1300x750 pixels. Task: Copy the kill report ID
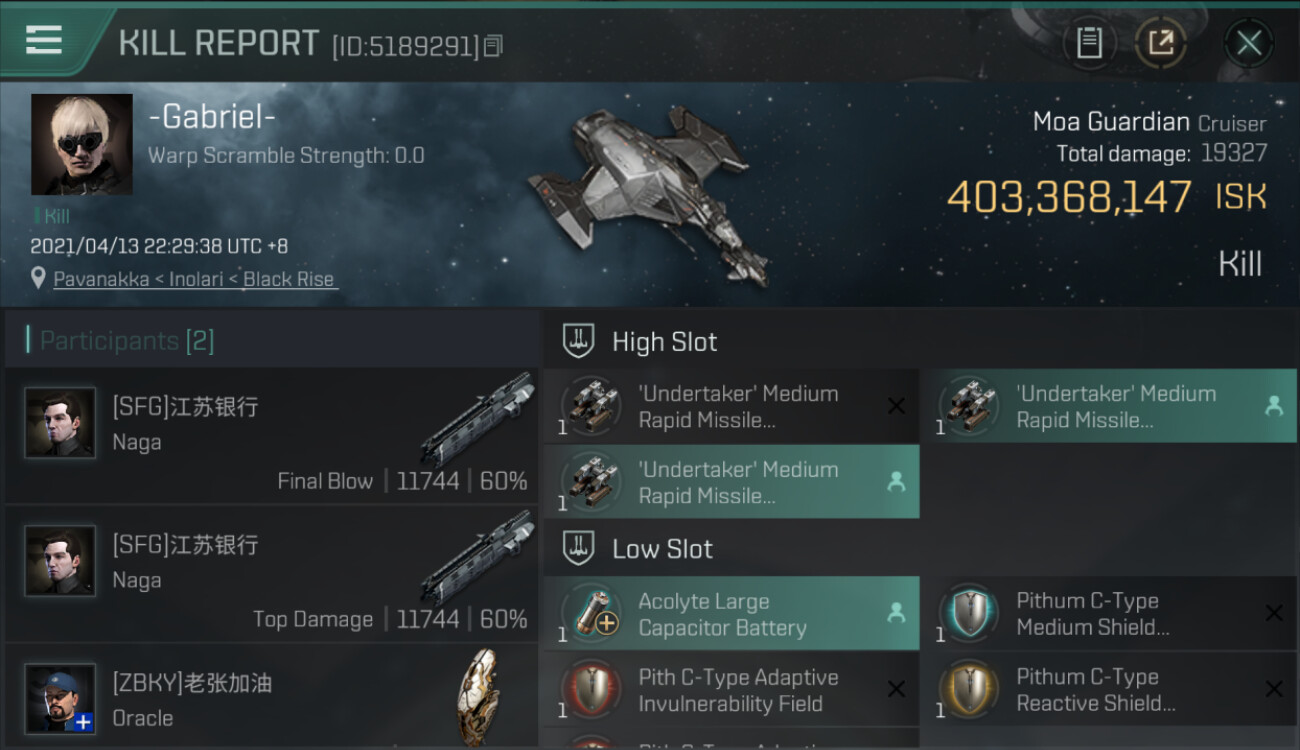[493, 46]
